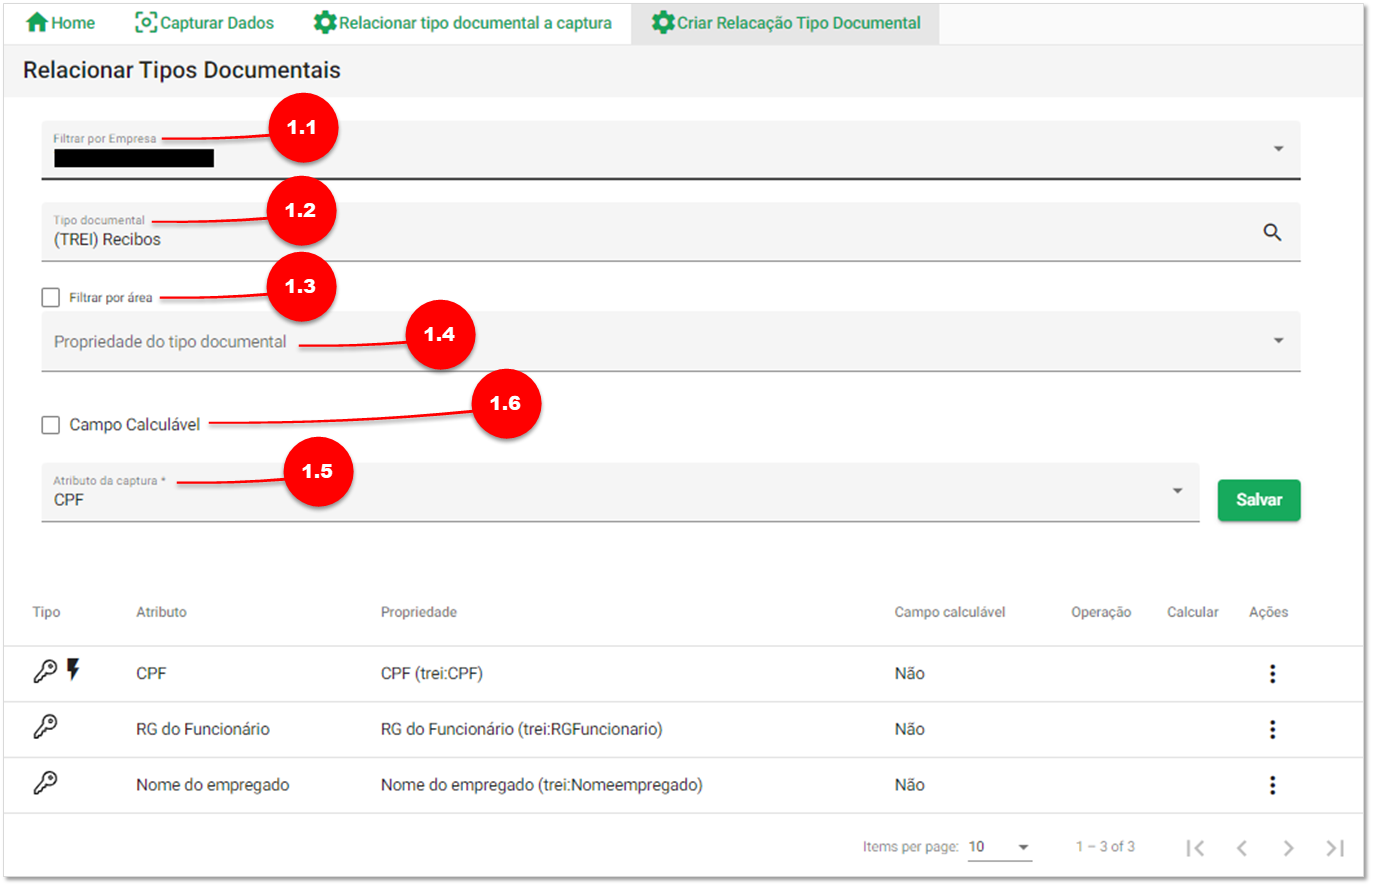The image size is (1373, 886).
Task: Check the Campo Calculável checkbox
Action: 51,425
